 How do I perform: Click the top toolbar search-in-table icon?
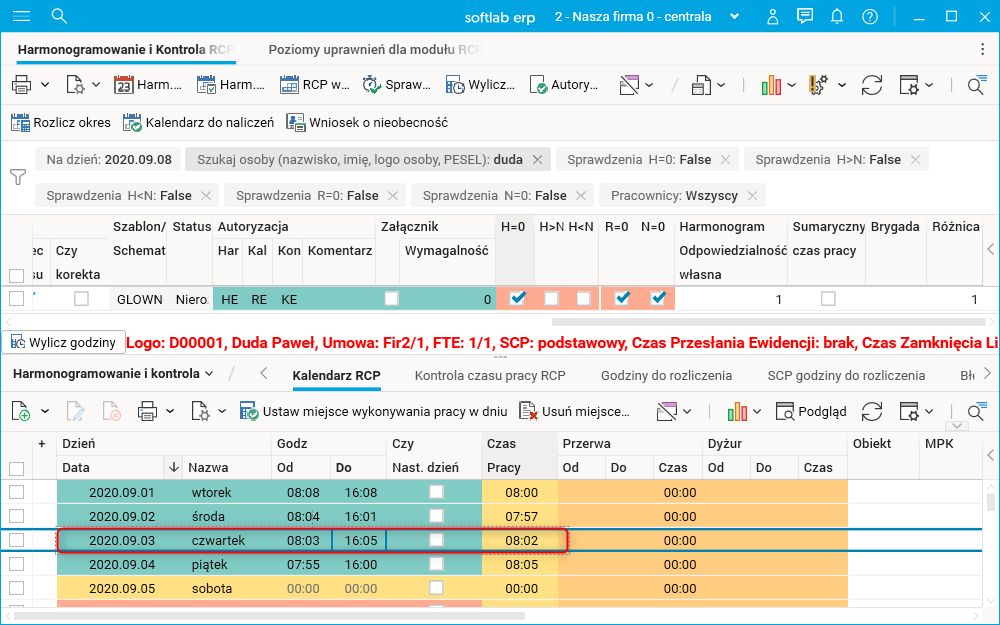tap(976, 85)
